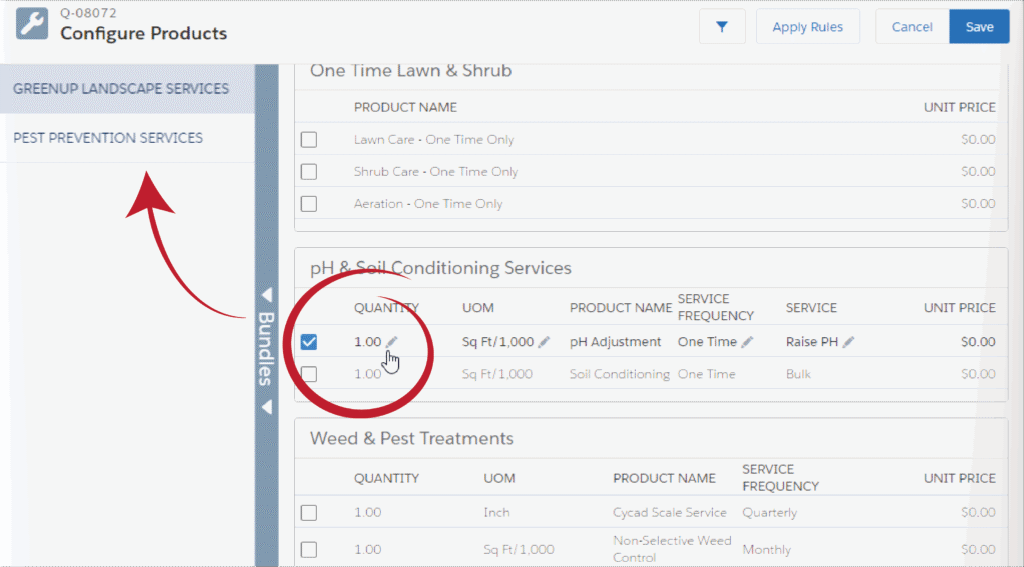
Task: Click the wrench configure icon in header
Action: [32, 26]
